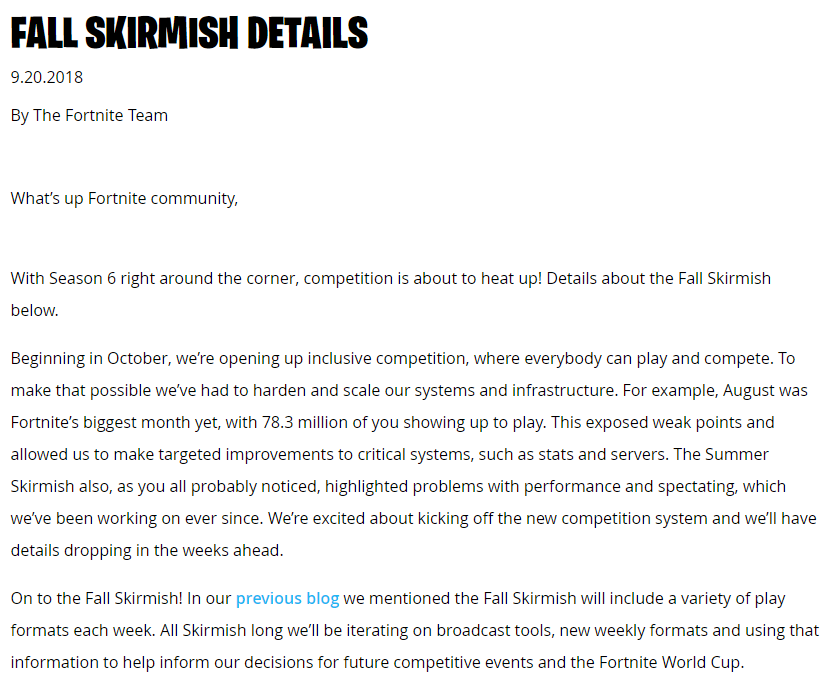Click 'With Season 6 right around the corner' sentence
The image size is (832, 682).
[153, 279]
